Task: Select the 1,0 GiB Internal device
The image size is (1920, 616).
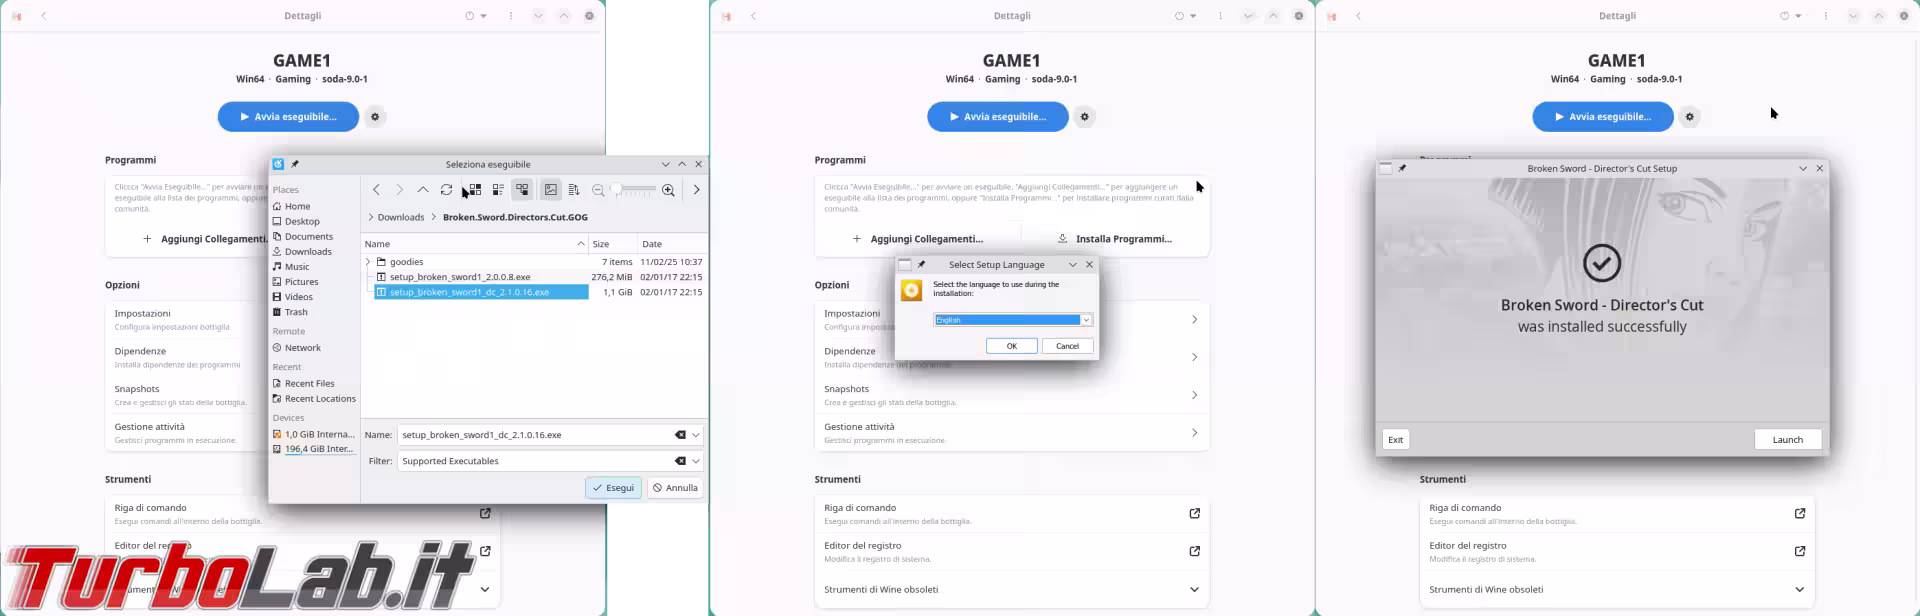Action: (314, 434)
